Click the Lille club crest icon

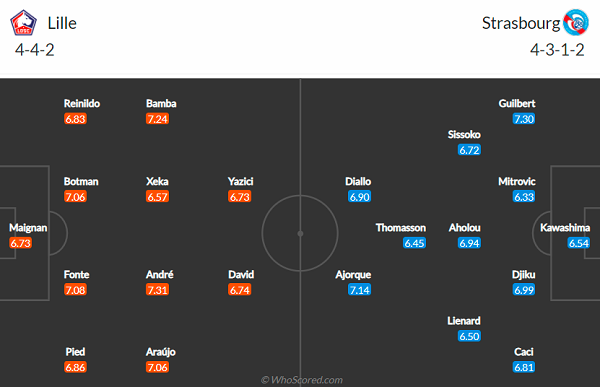click(23, 23)
